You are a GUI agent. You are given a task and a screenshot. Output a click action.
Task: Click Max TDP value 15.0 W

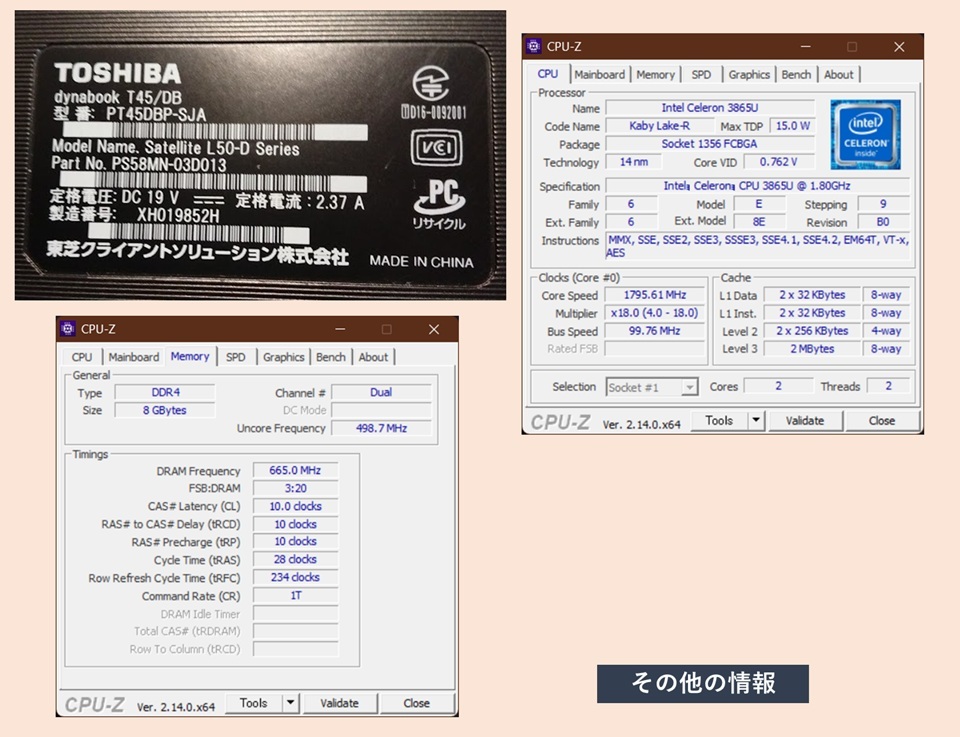coord(792,125)
